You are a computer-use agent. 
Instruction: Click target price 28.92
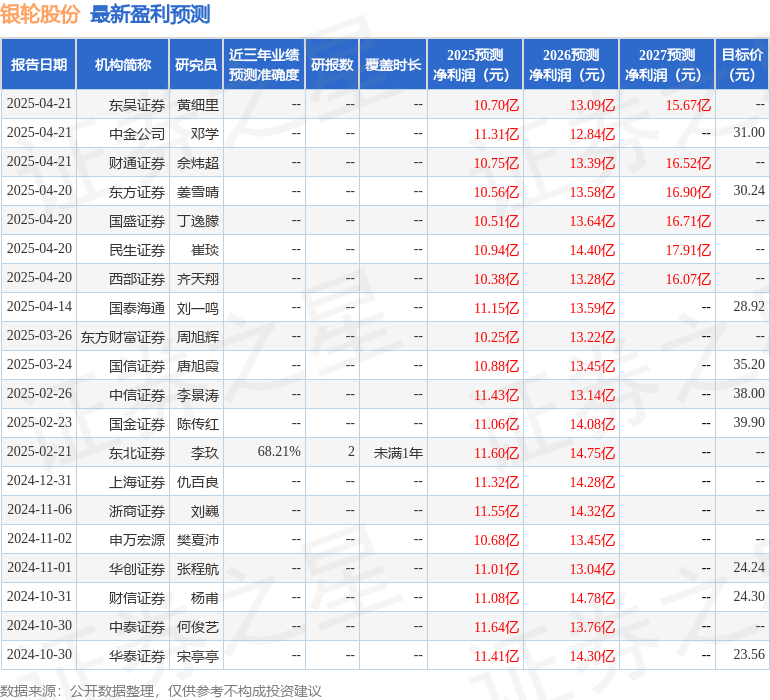tap(749, 307)
